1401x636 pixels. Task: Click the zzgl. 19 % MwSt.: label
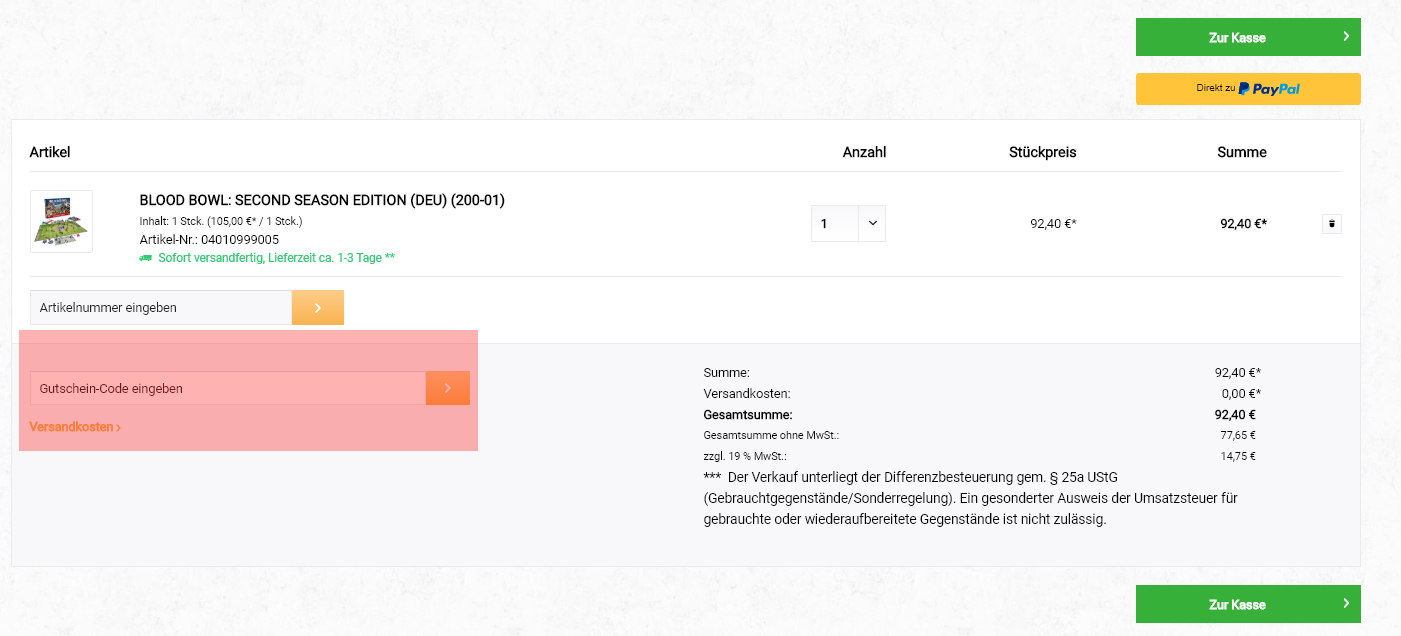pos(745,456)
